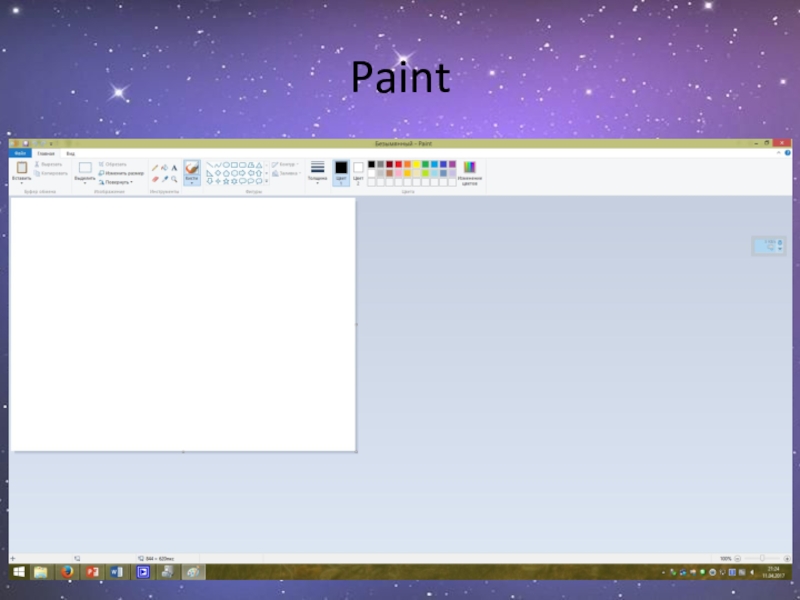Expand the Выделить select dropdown arrow

pos(85,183)
